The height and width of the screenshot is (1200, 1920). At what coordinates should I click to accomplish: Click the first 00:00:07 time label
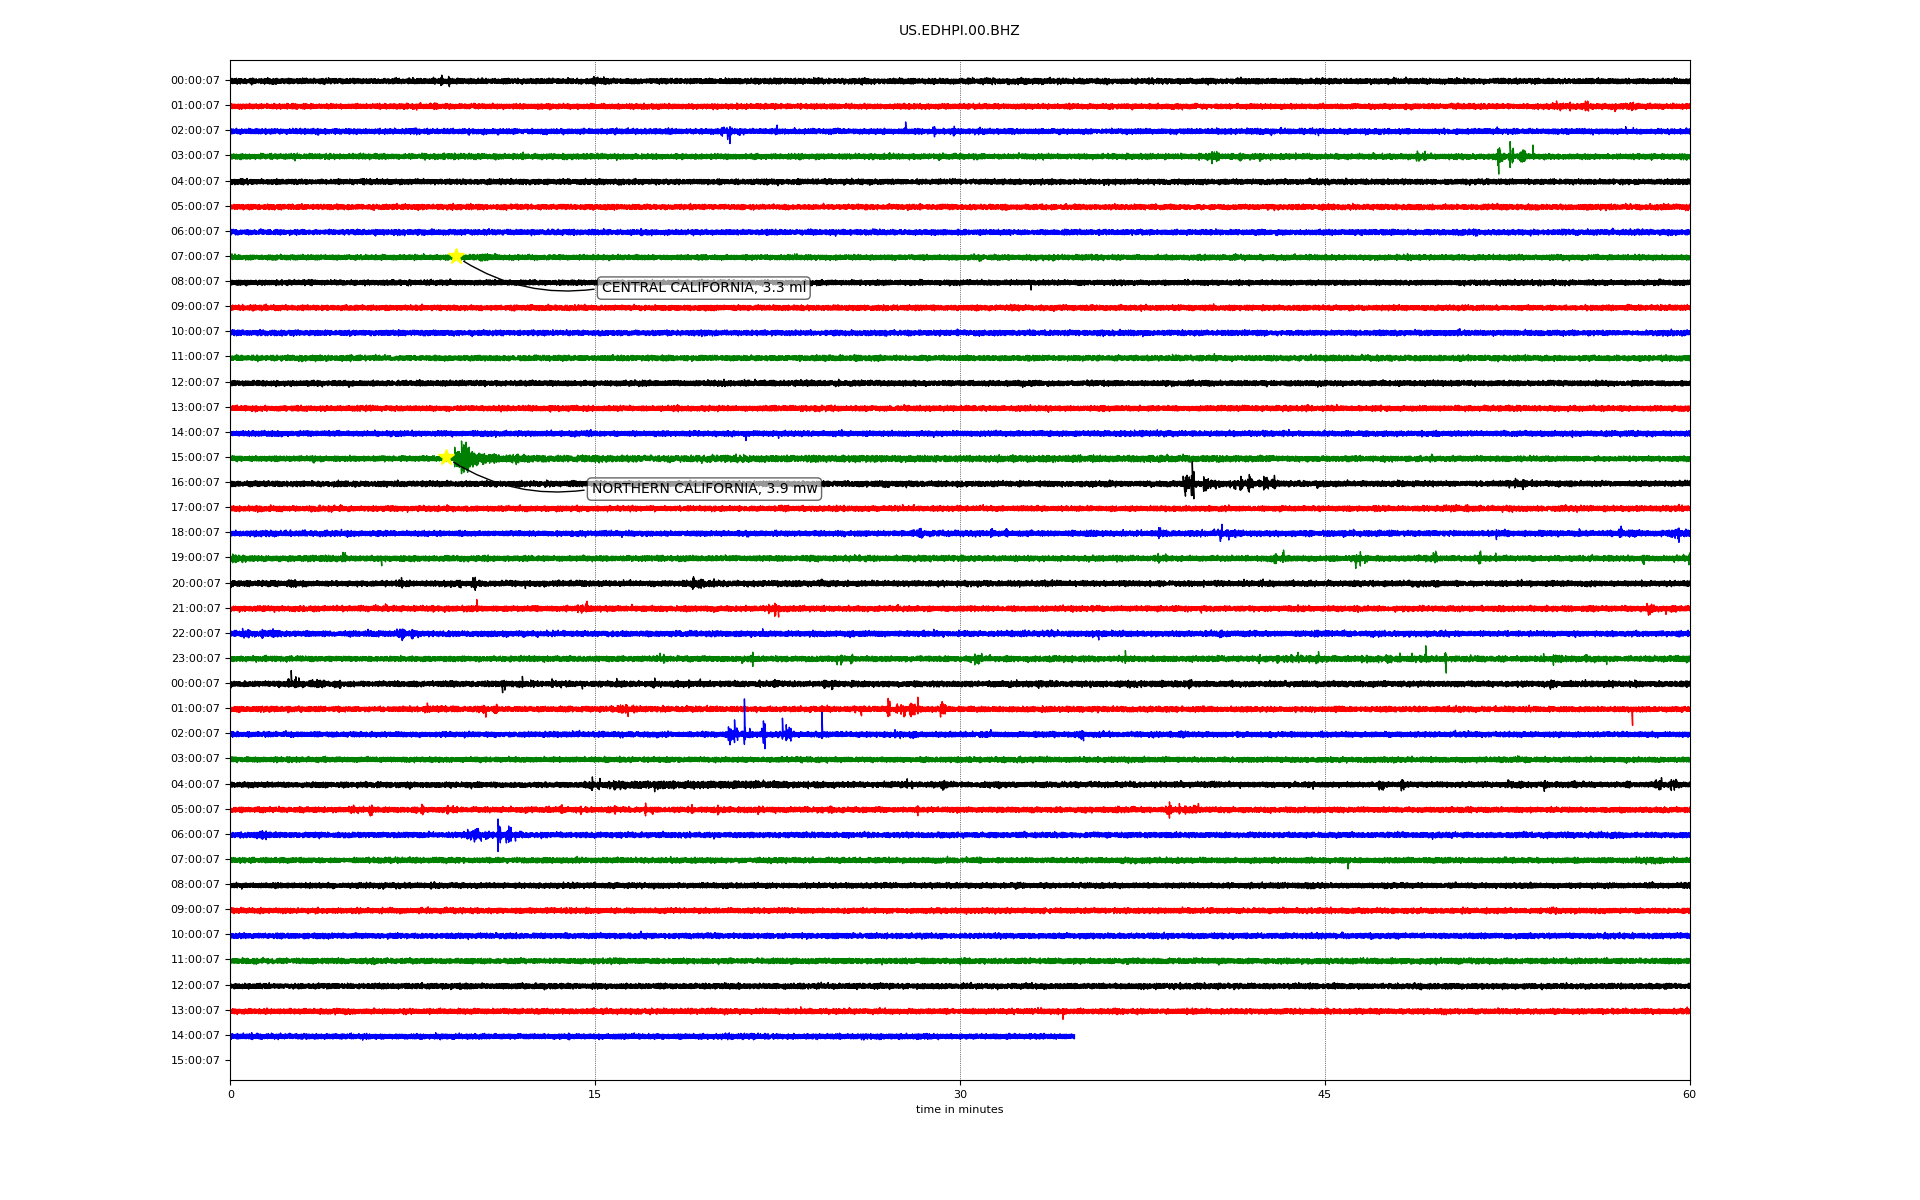point(195,81)
